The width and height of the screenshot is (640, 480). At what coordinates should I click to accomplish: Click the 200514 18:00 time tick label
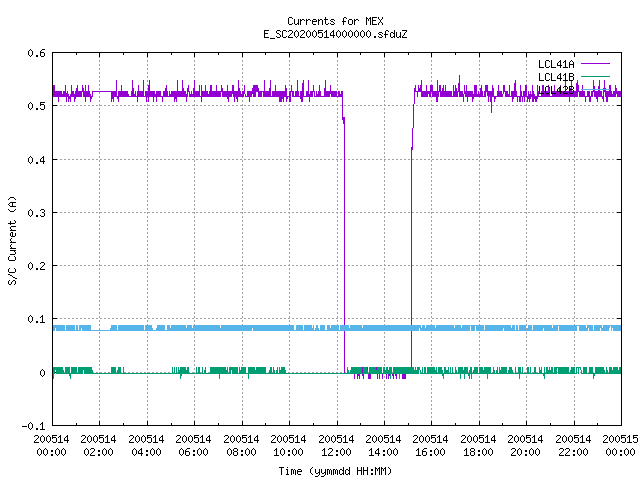(478, 445)
